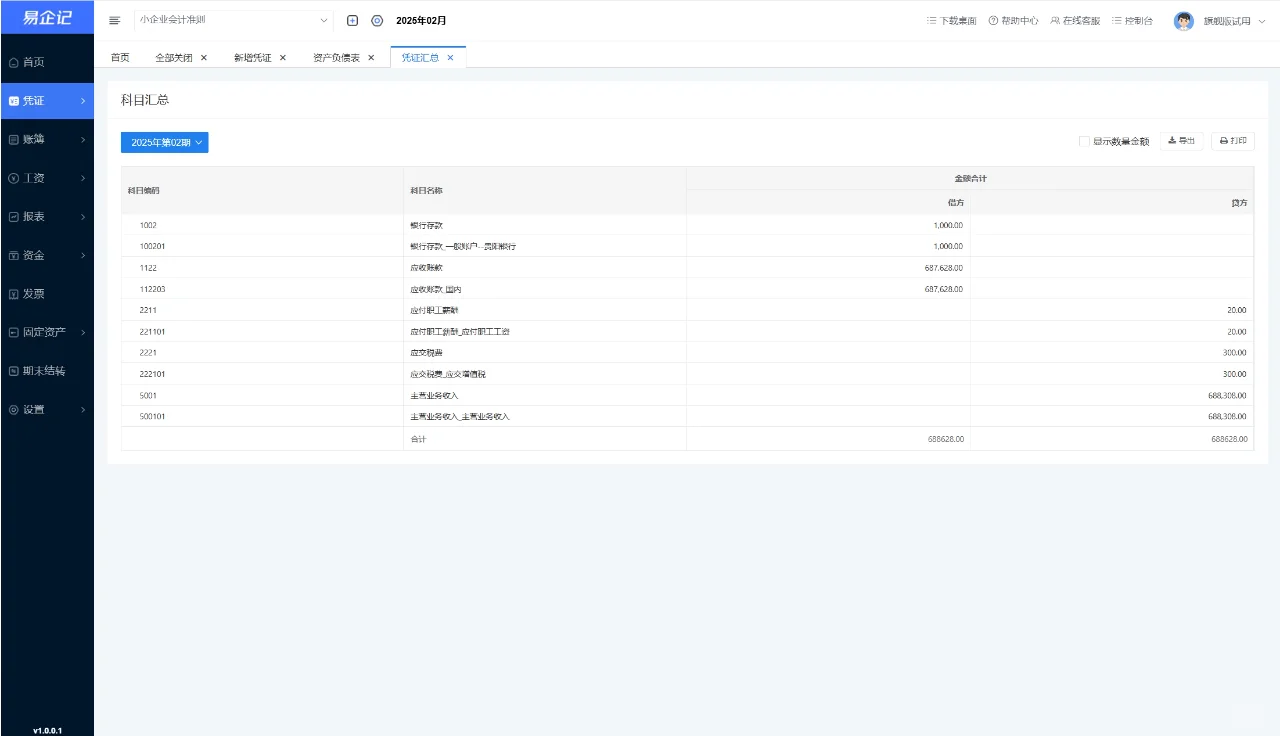This screenshot has width=1280, height=736.
Task: Expand the 工资 sidebar menu
Action: (47, 178)
